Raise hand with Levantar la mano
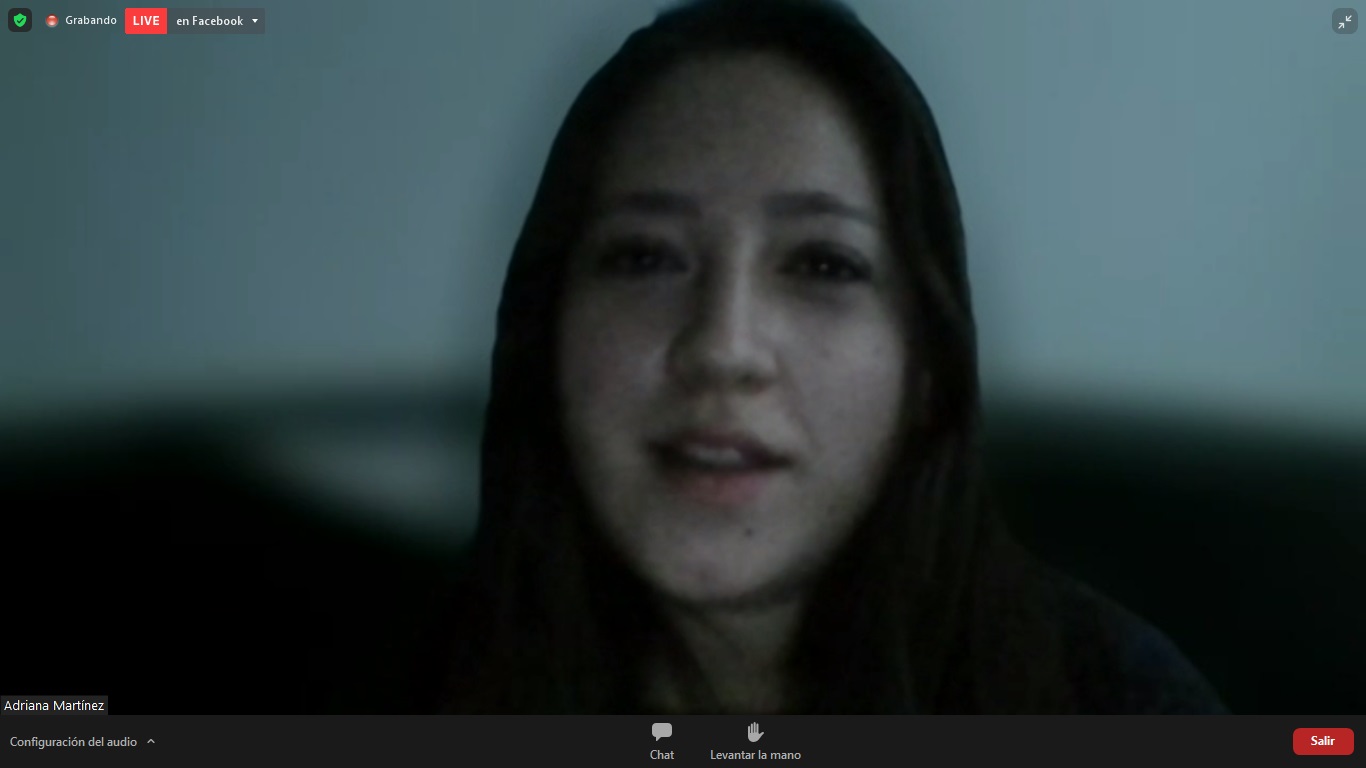 (x=755, y=741)
